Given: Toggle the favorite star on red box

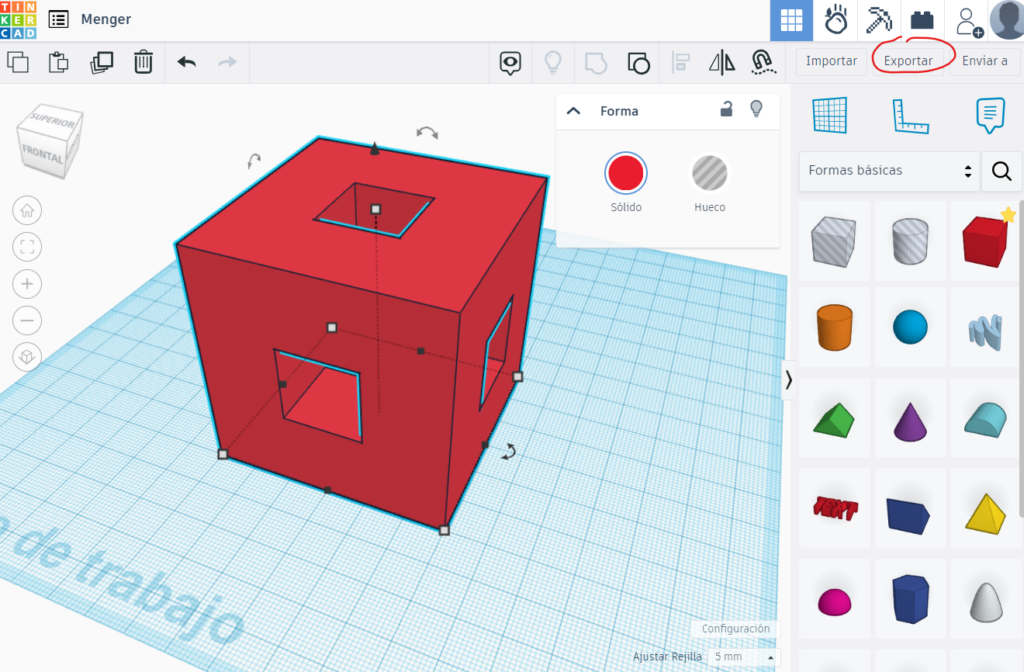Looking at the screenshot, I should pyautogui.click(x=1008, y=214).
